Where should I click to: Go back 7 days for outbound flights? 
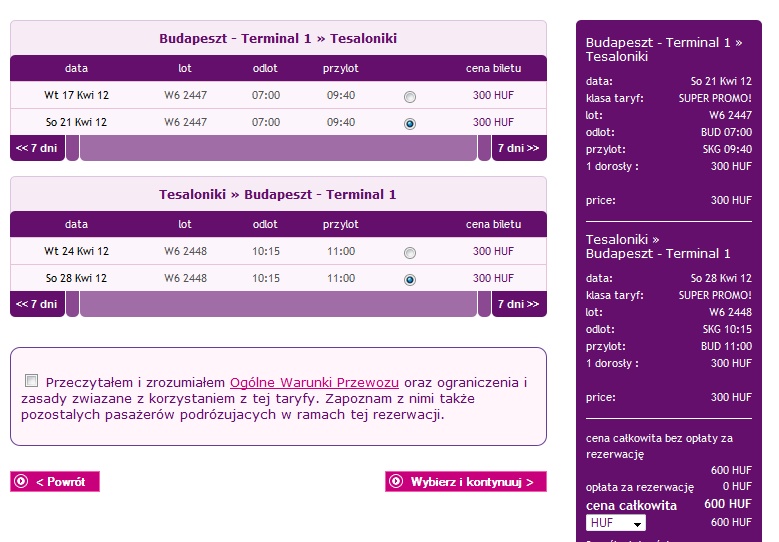37,148
